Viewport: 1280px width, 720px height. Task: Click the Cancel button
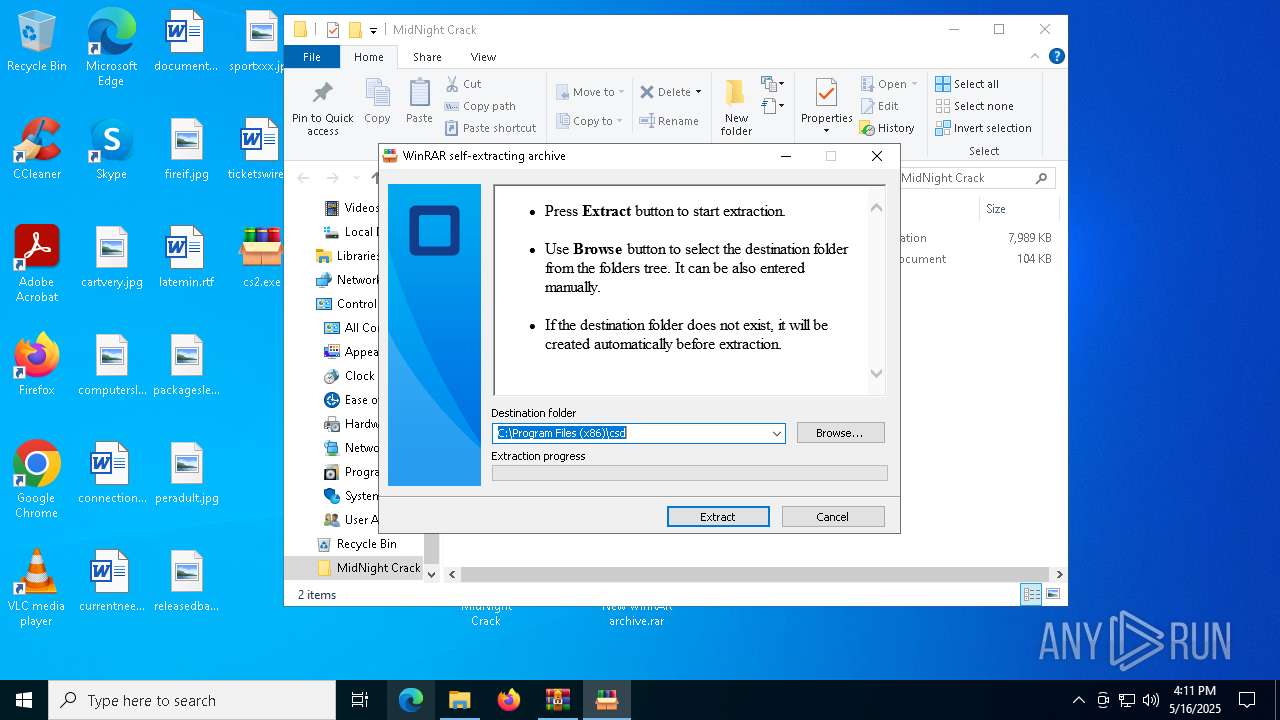click(833, 517)
